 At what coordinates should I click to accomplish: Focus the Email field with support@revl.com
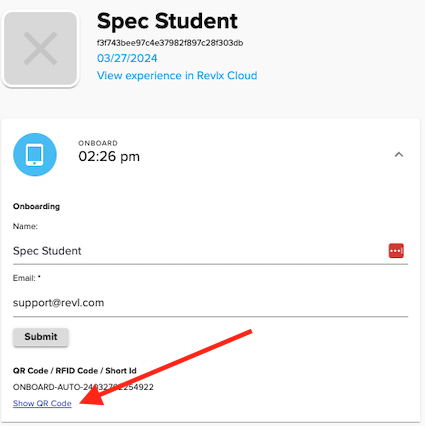[210, 303]
